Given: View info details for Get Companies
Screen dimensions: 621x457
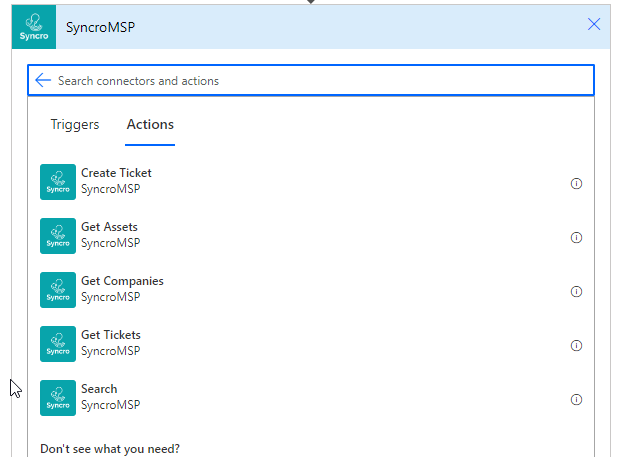Looking at the screenshot, I should point(576,292).
